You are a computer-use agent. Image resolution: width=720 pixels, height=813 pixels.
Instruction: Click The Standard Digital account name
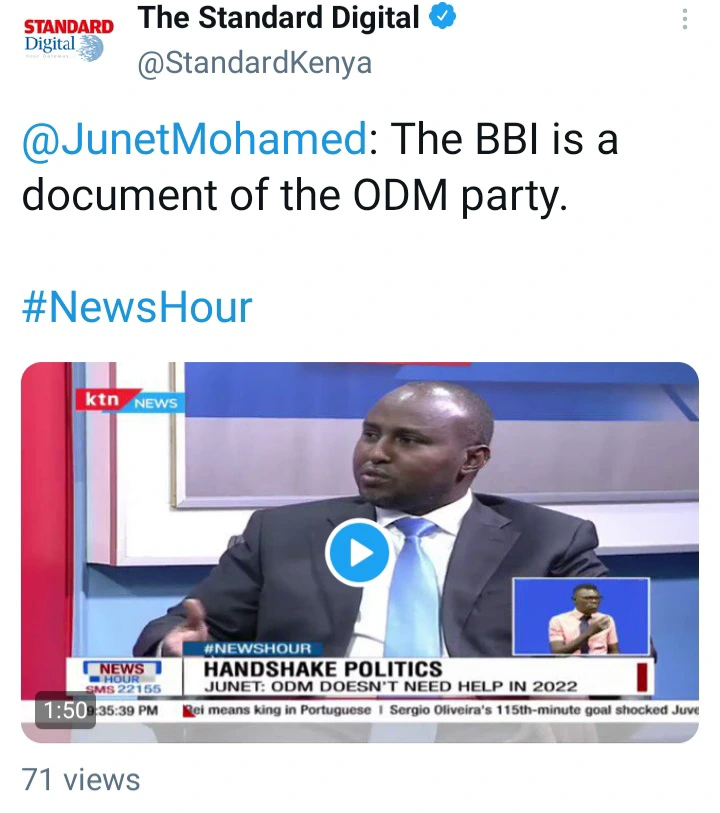pyautogui.click(x=278, y=18)
